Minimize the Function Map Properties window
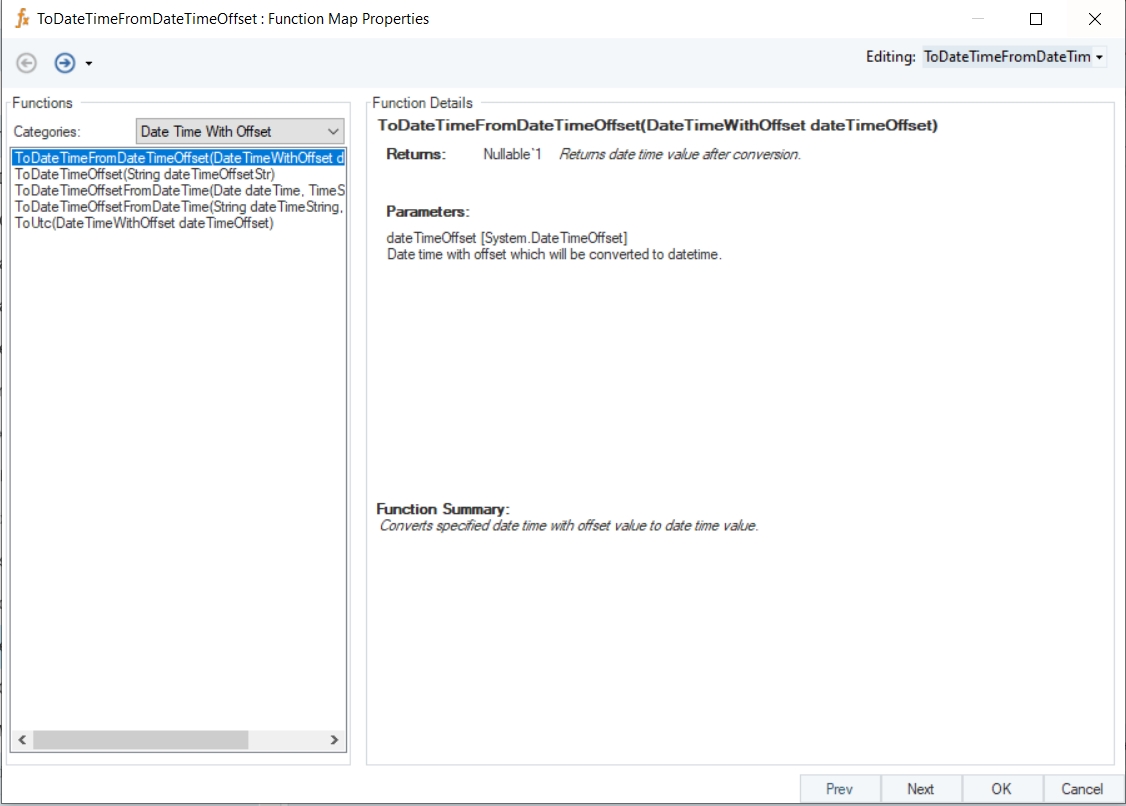This screenshot has height=806, width=1126. click(x=977, y=19)
